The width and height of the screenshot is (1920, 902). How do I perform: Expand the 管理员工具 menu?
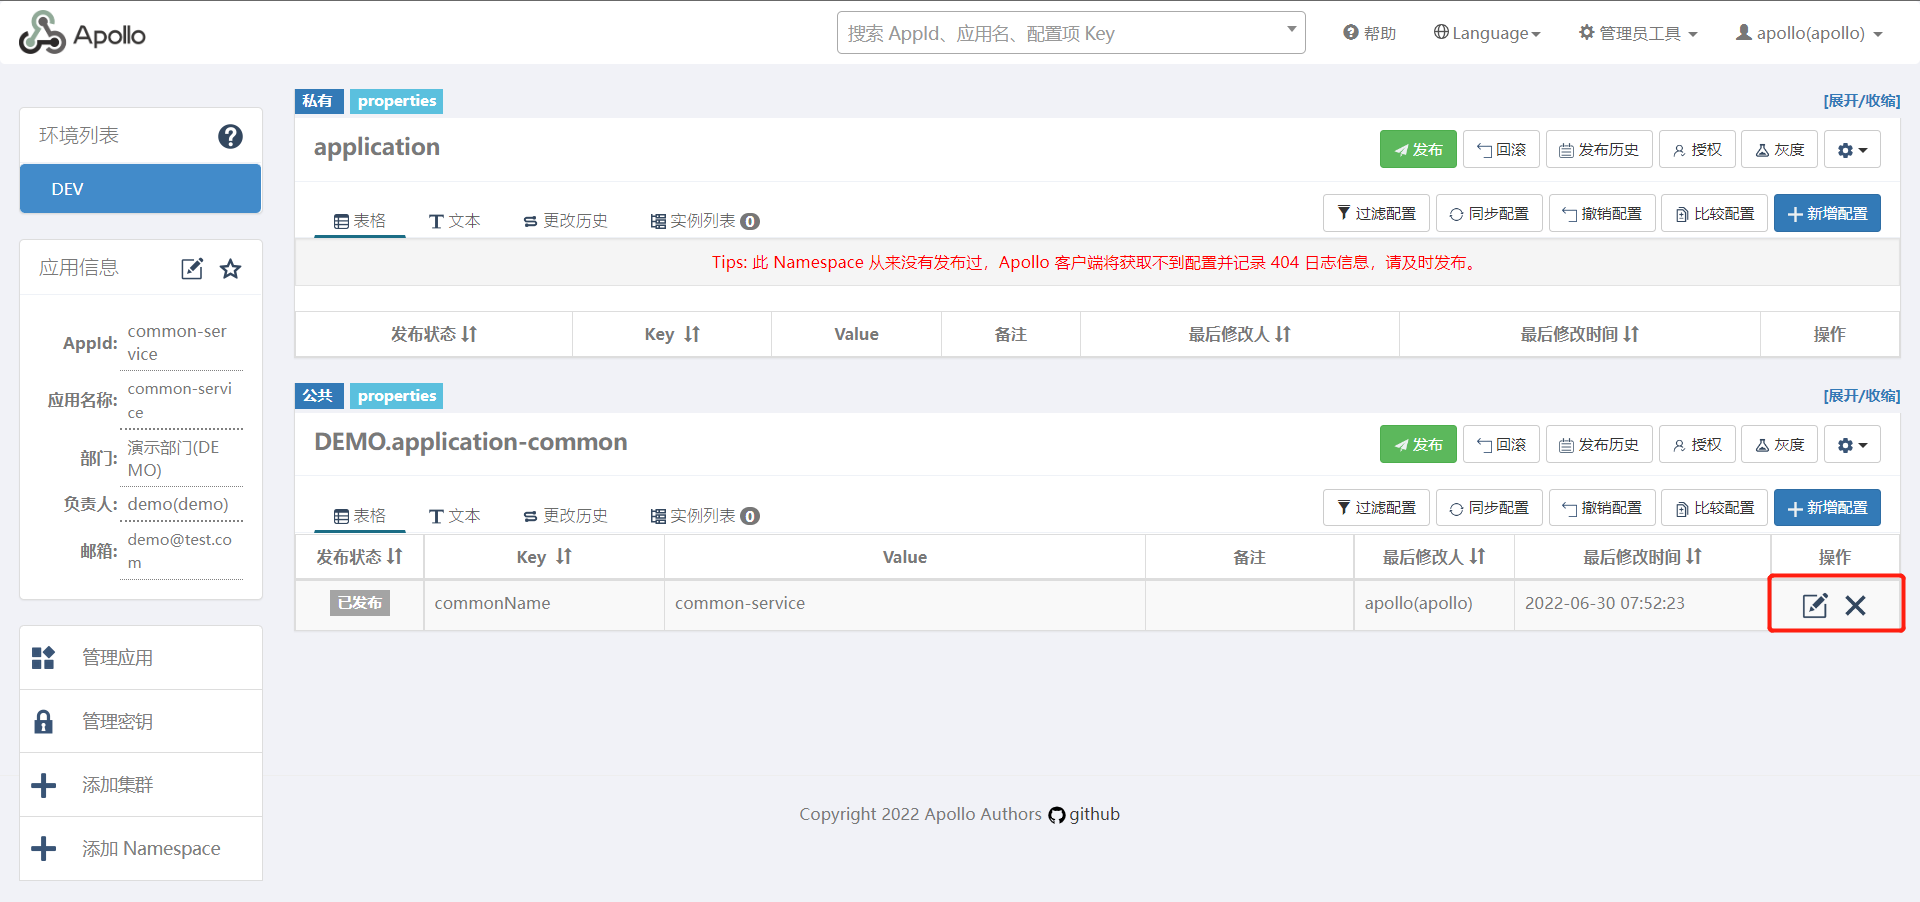1638,33
